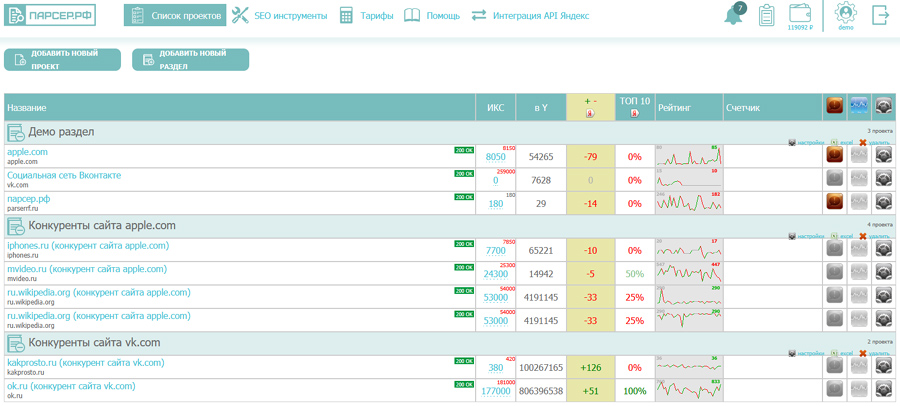900x406 pixels.
Task: Click ИКС value 24300 for mvideo.ru
Action: point(495,274)
